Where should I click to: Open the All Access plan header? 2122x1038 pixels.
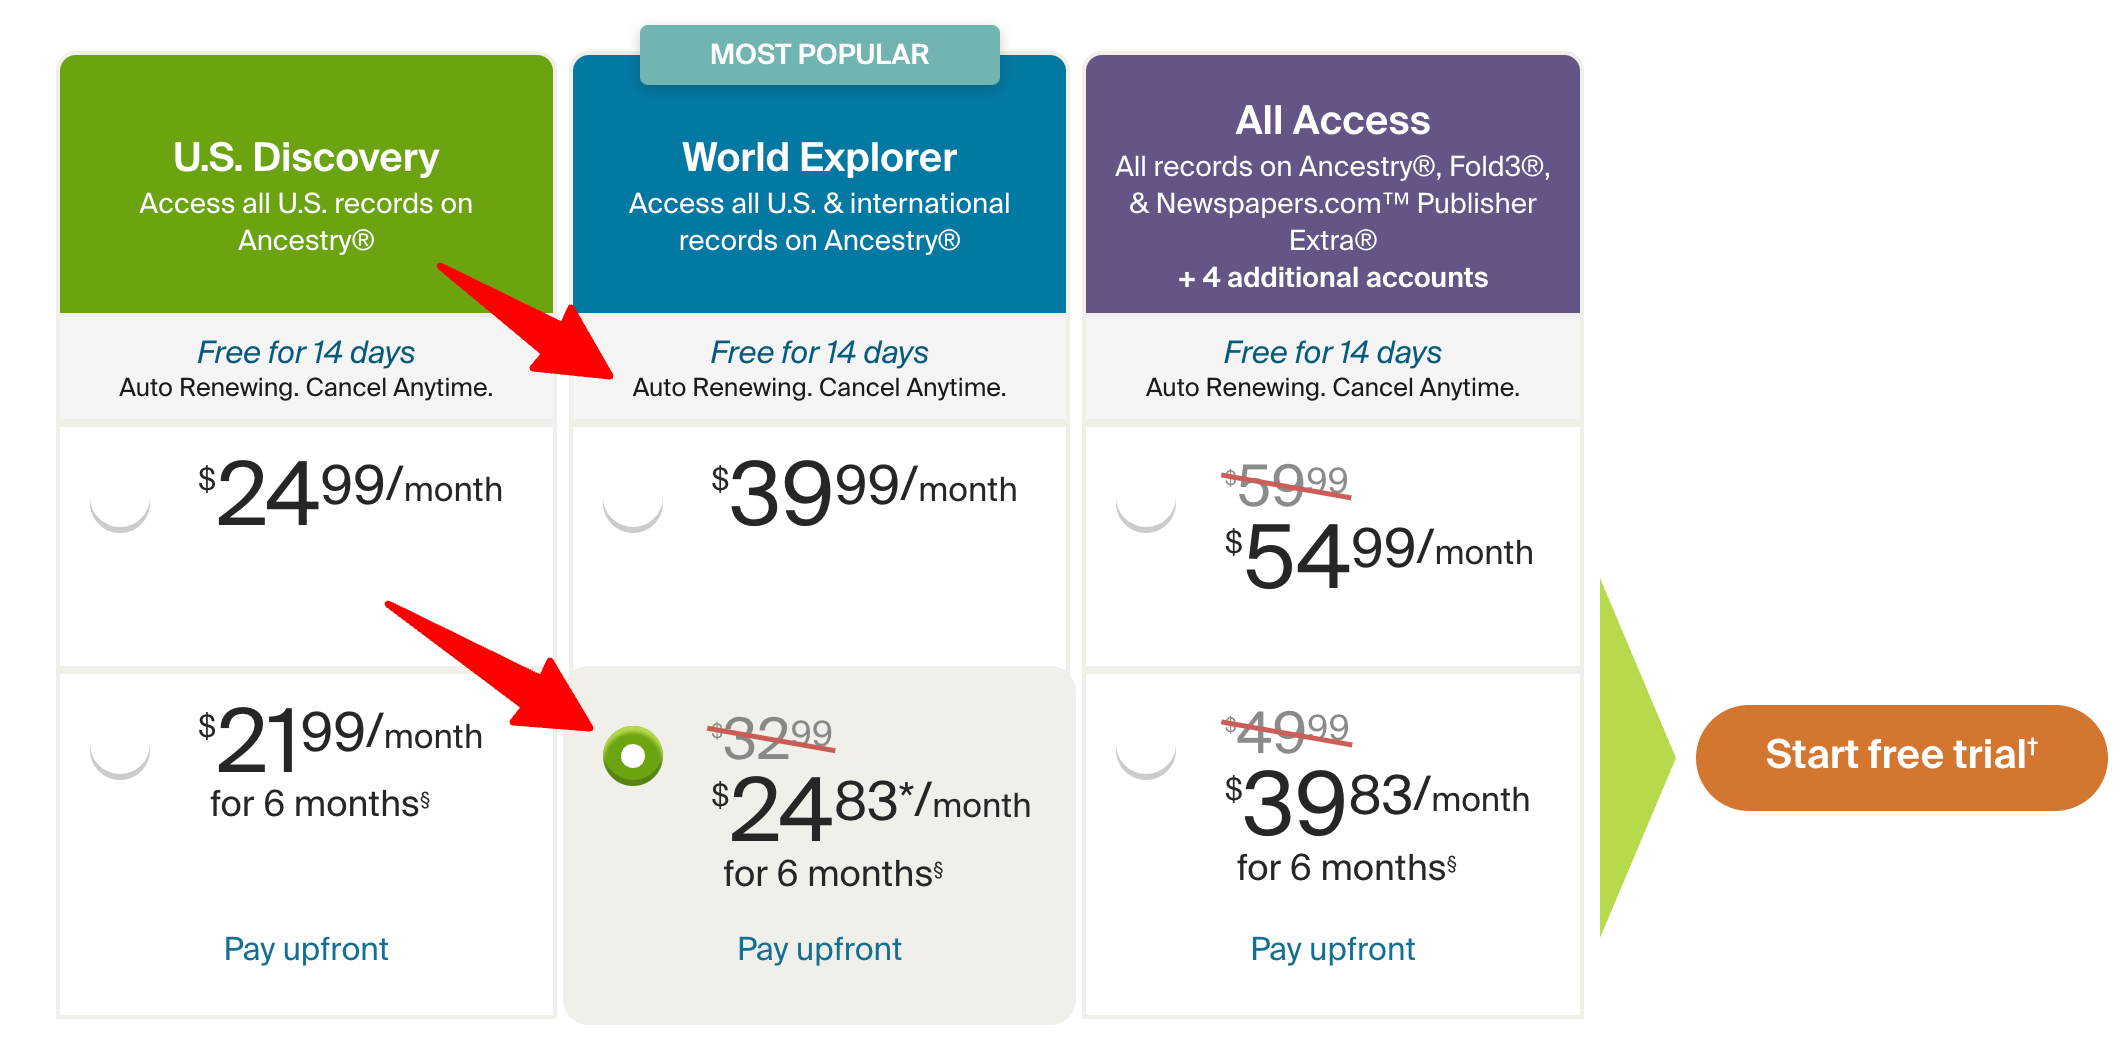pos(1333,184)
